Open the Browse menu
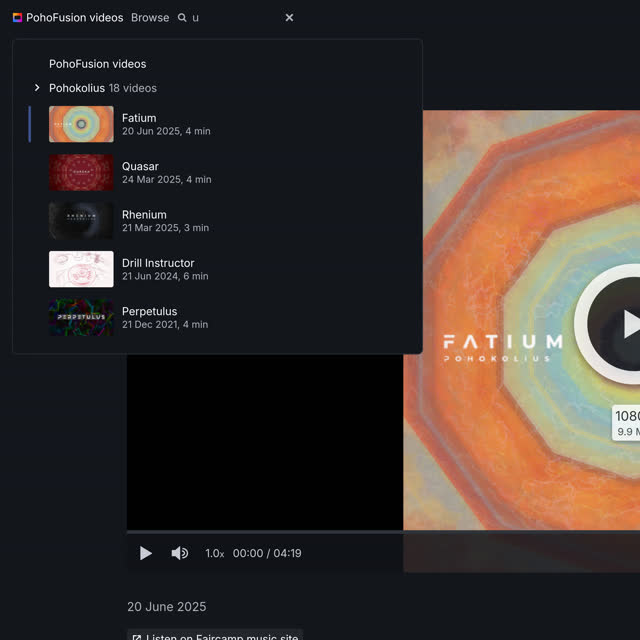This screenshot has width=640, height=640. click(x=150, y=18)
